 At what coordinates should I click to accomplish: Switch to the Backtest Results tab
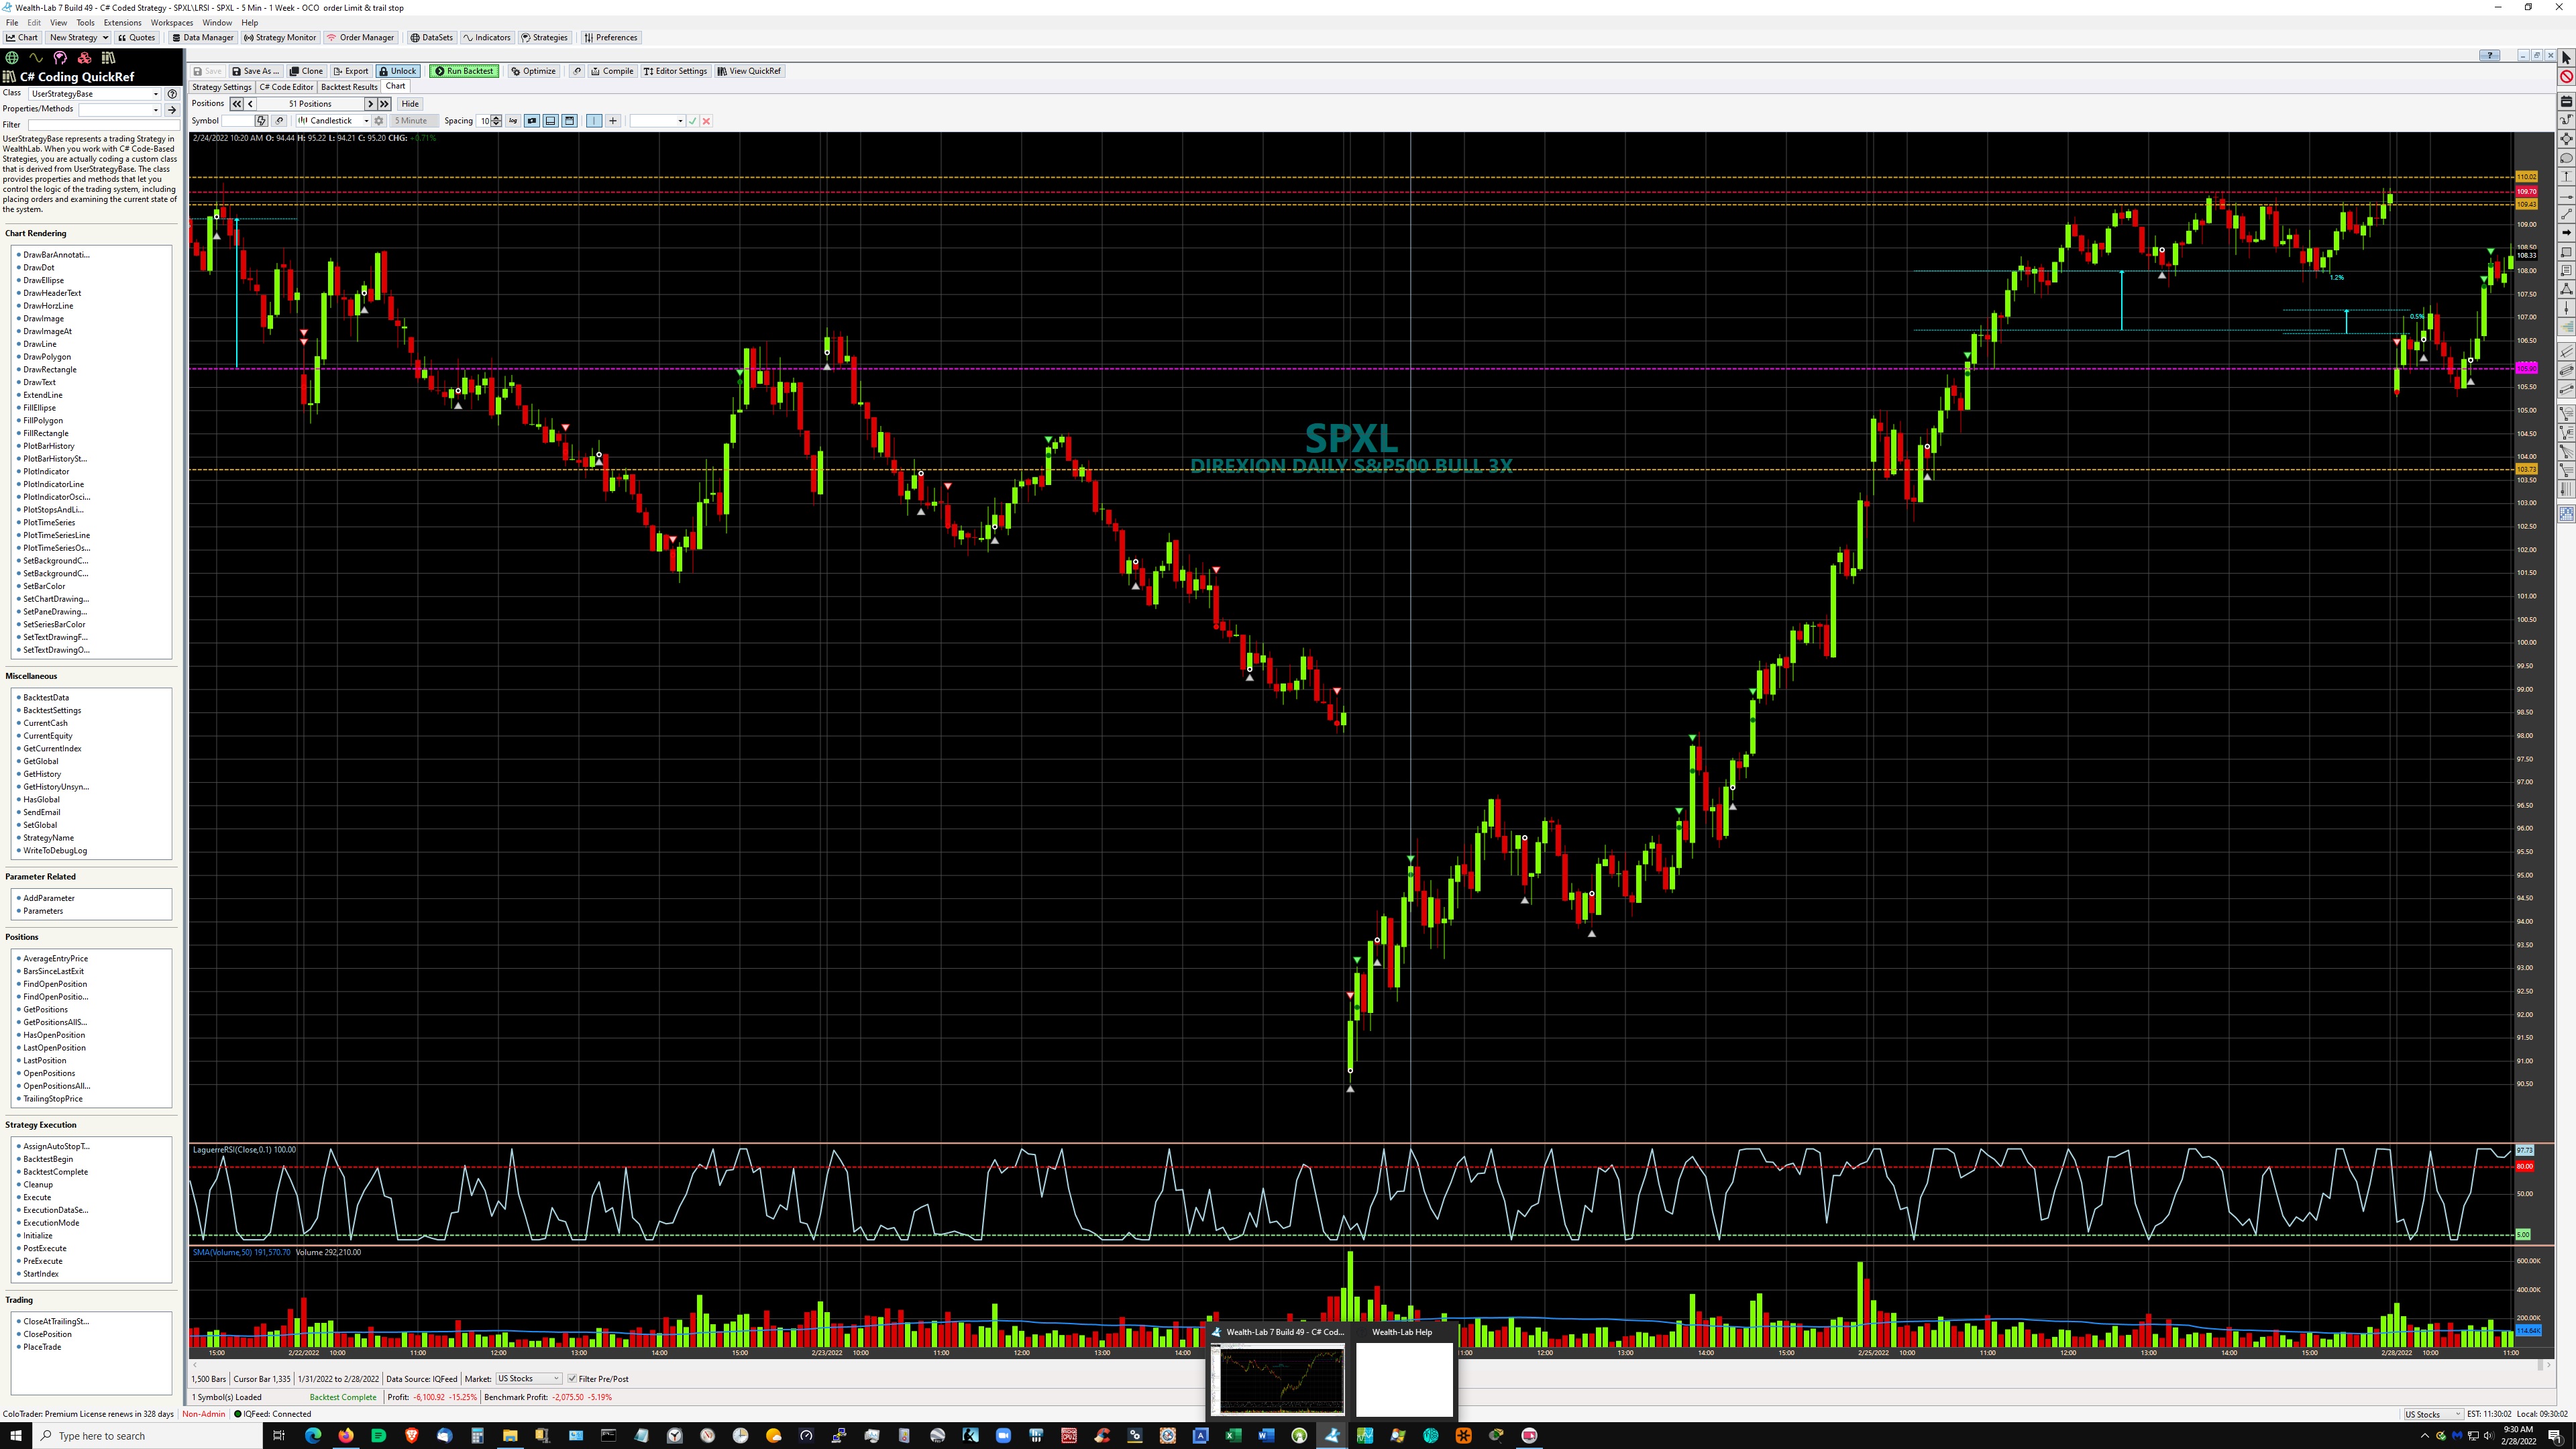[x=349, y=87]
